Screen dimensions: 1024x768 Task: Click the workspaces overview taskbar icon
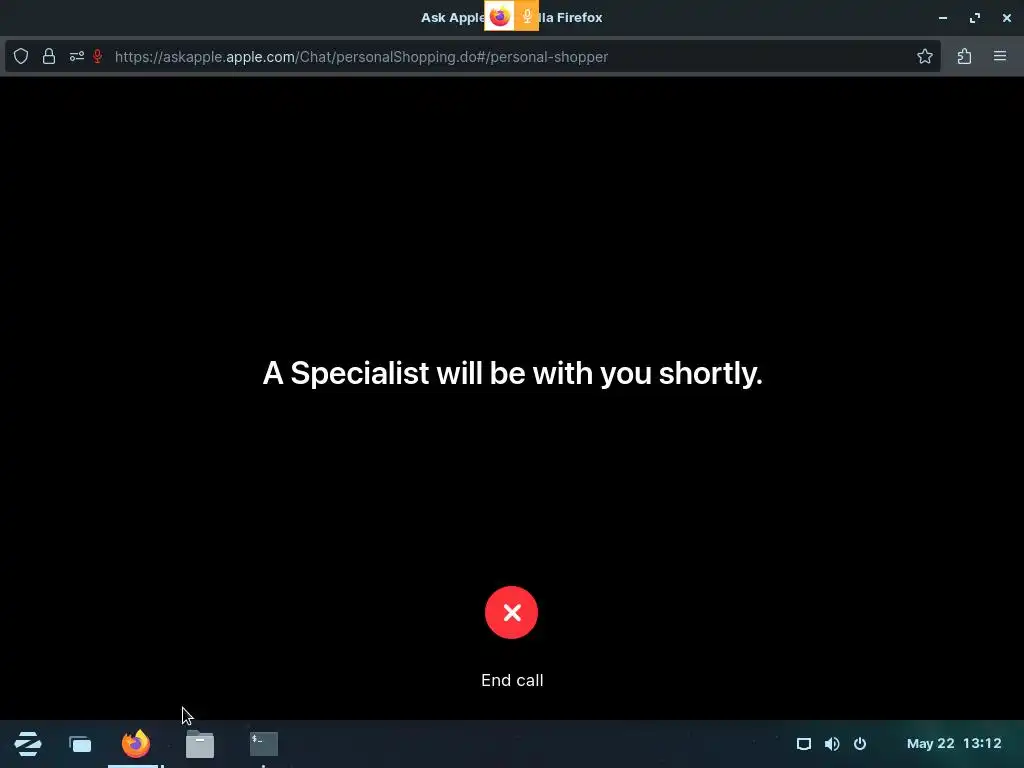[x=80, y=744]
